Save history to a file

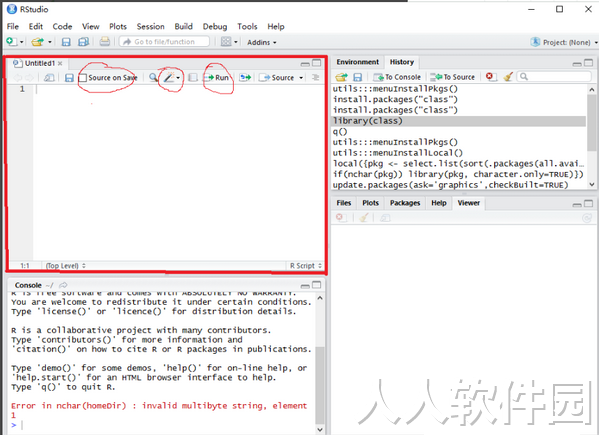(x=357, y=77)
